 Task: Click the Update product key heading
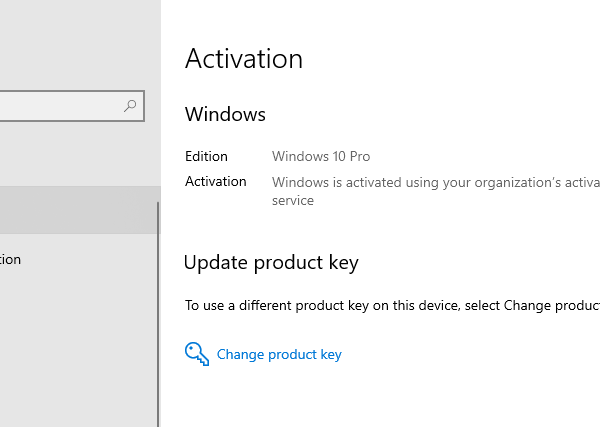pyautogui.click(x=271, y=263)
